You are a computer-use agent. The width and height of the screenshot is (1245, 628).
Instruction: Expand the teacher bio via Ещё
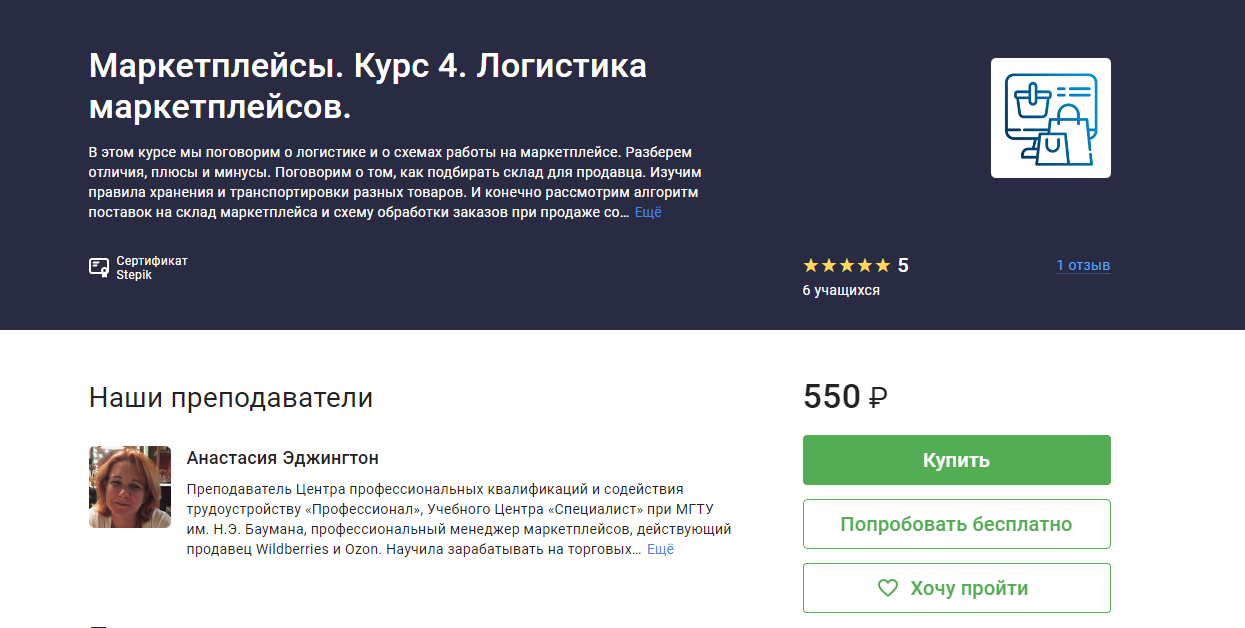pyautogui.click(x=660, y=550)
